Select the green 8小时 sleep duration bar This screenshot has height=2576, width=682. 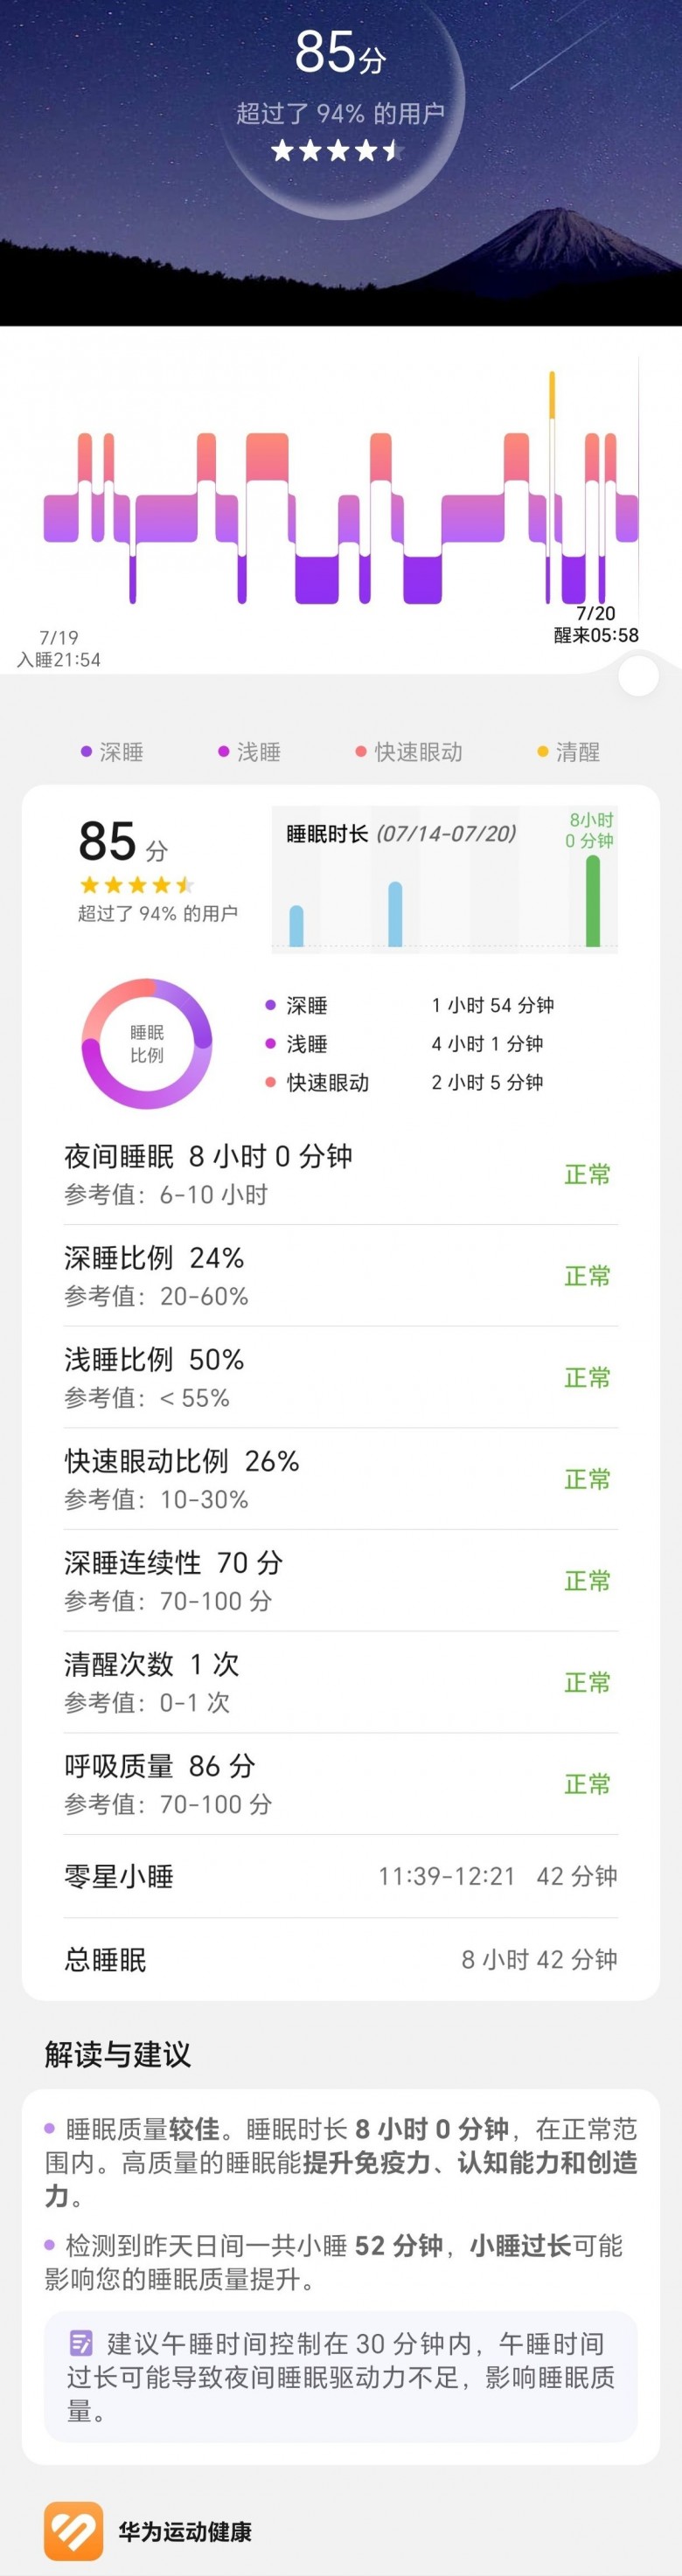click(593, 900)
